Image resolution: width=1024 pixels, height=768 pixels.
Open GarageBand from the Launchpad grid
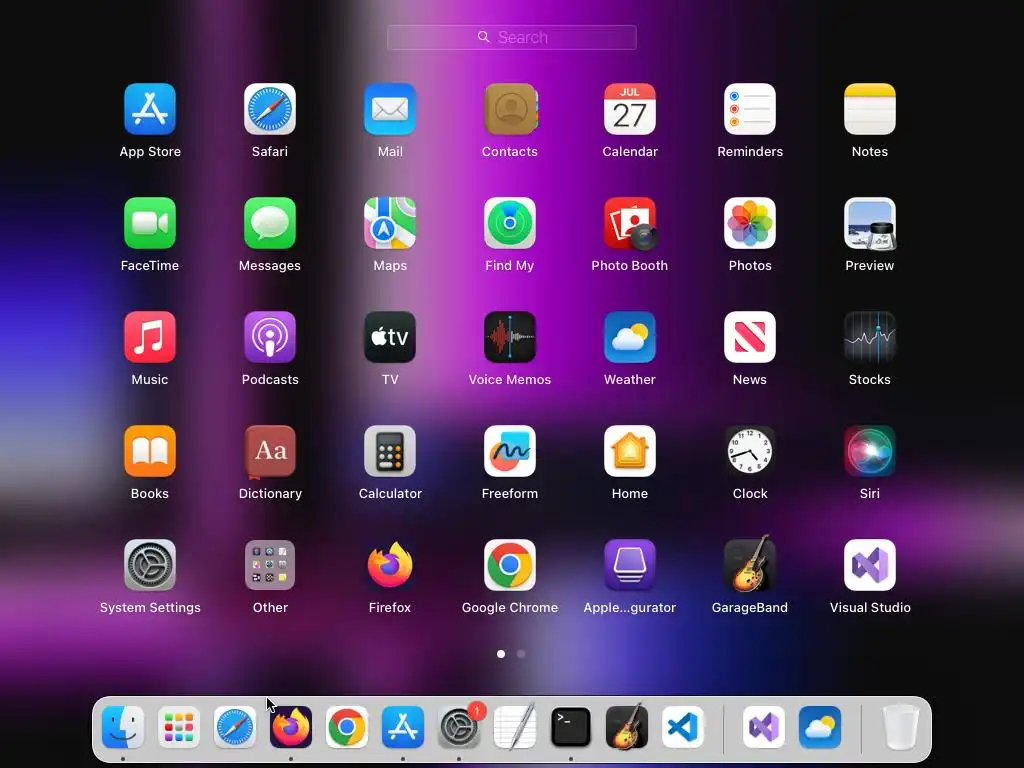point(750,564)
